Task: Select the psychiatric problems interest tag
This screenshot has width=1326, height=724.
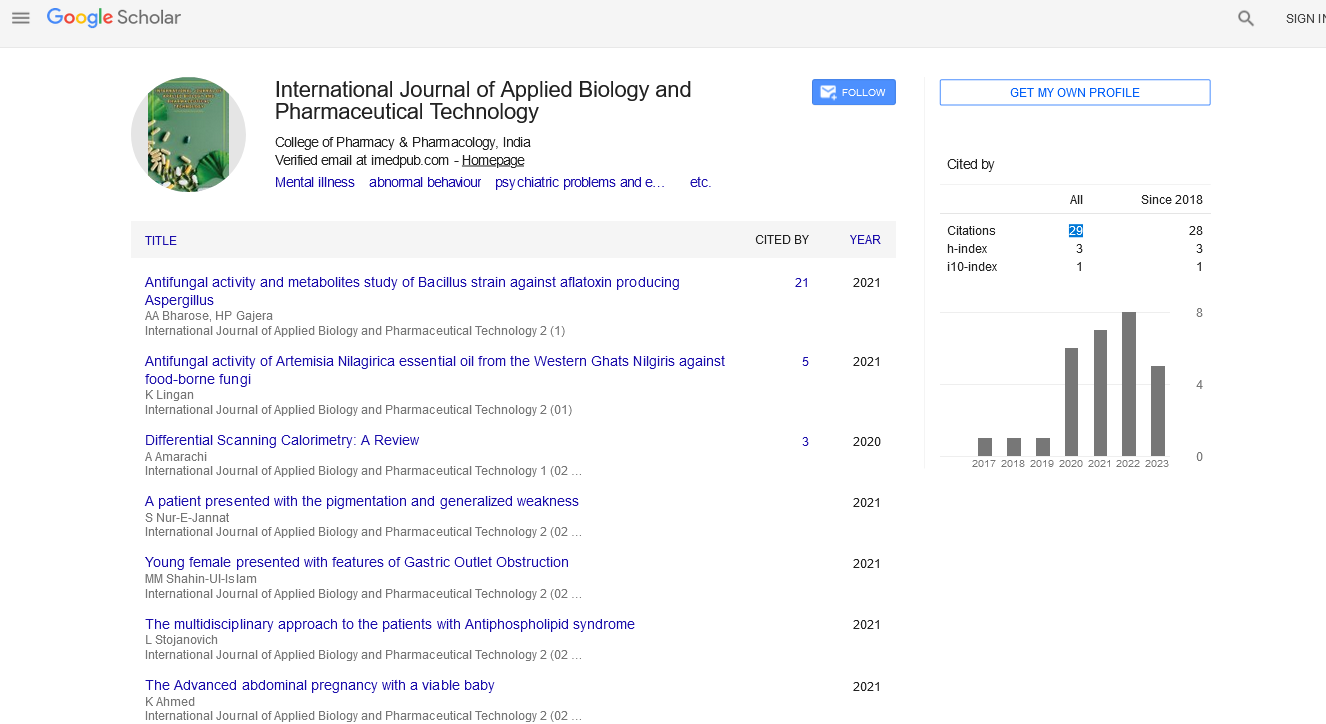Action: point(580,182)
